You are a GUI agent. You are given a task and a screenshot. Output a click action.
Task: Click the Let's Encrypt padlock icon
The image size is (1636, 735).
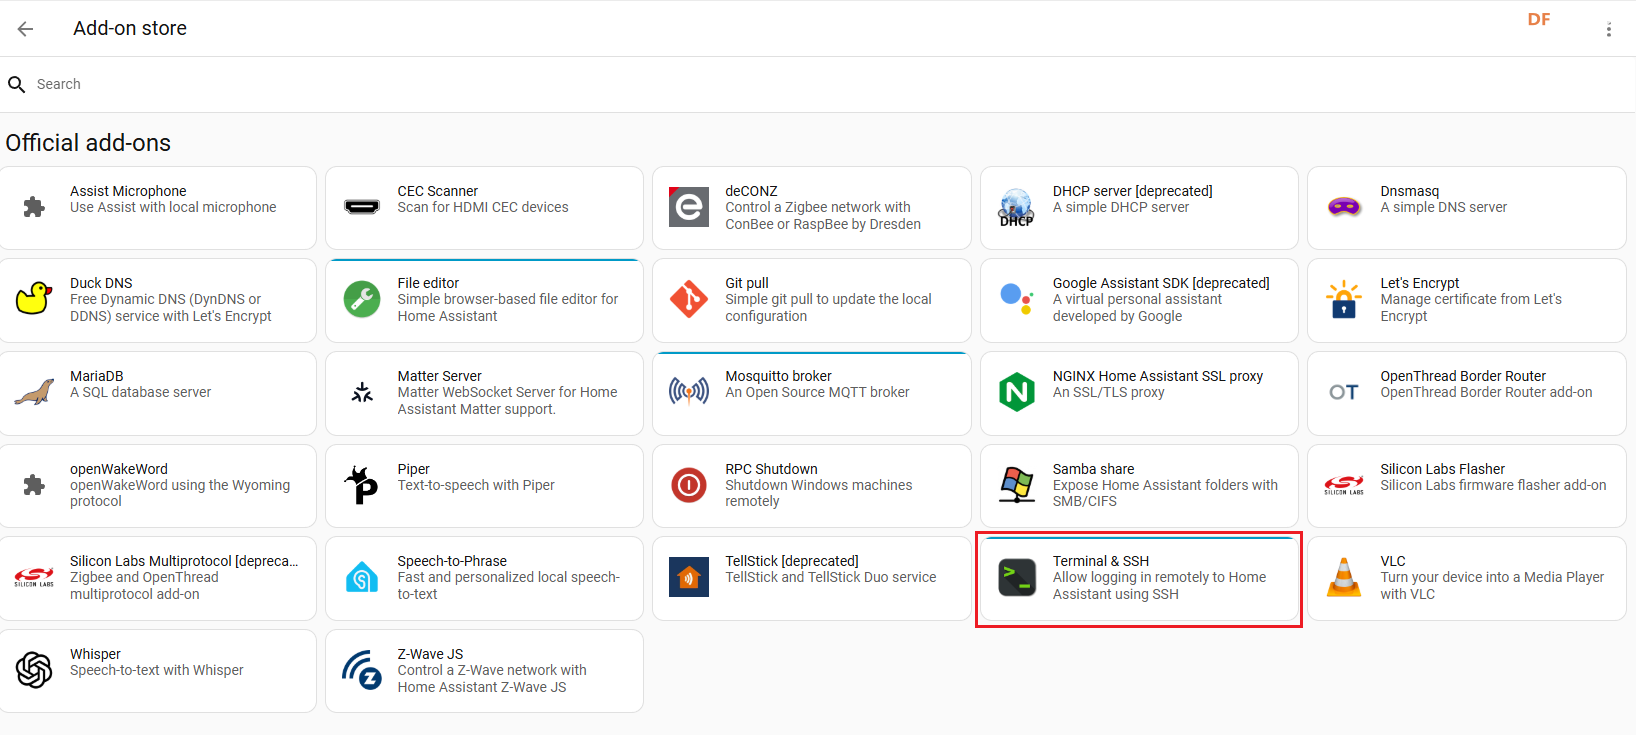(x=1344, y=299)
